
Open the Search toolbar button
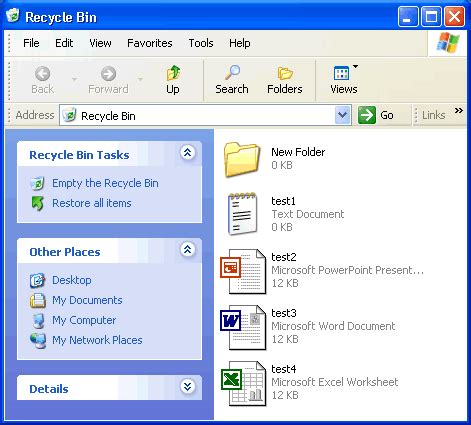232,80
